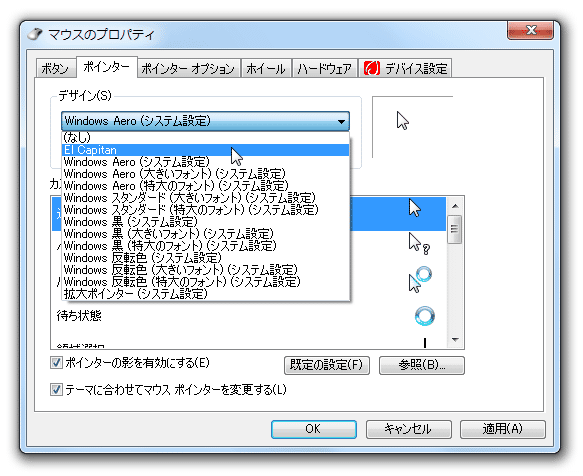Screen dimensions: 583x476
Task: Open the ハードウェア tab
Action: pyautogui.click(x=325, y=68)
